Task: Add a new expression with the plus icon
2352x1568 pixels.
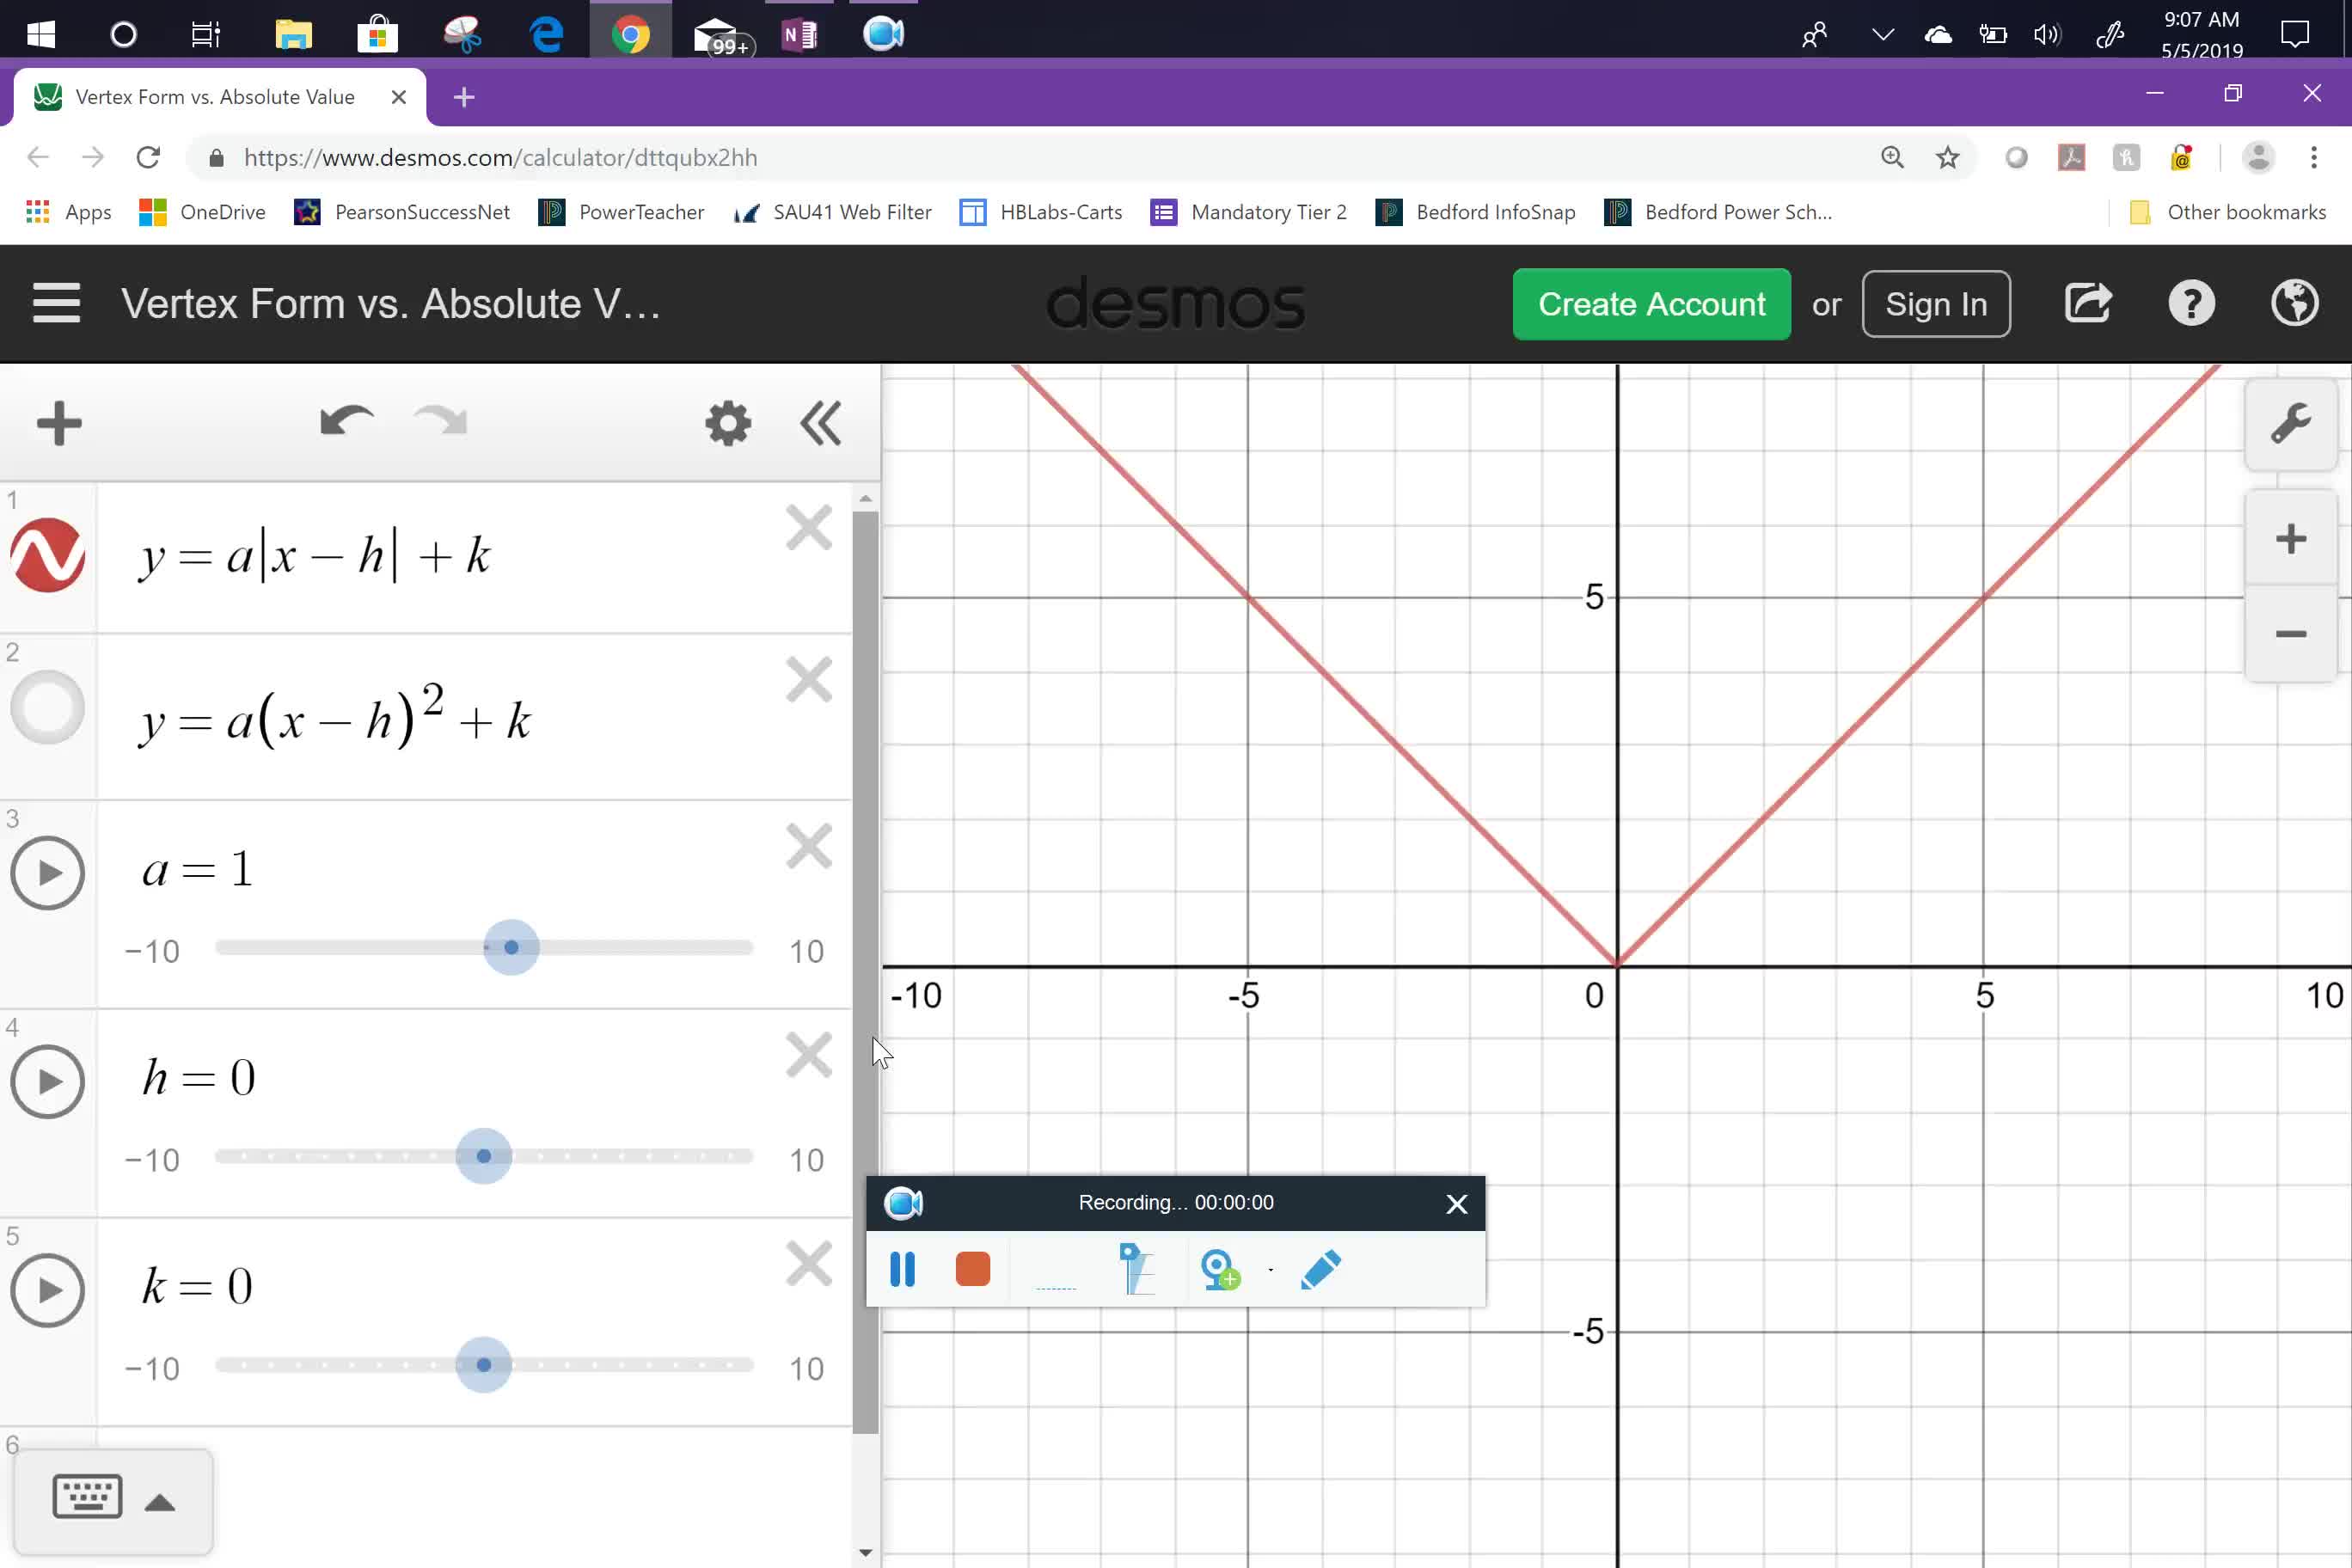Action: [57, 421]
